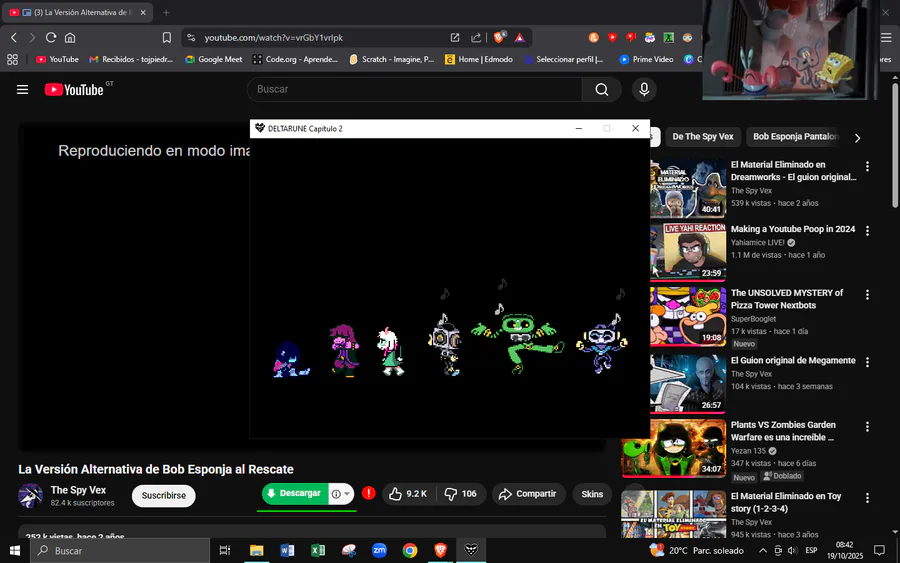900x563 pixels.
Task: Open the site information icon beside the URL
Action: click(x=192, y=38)
